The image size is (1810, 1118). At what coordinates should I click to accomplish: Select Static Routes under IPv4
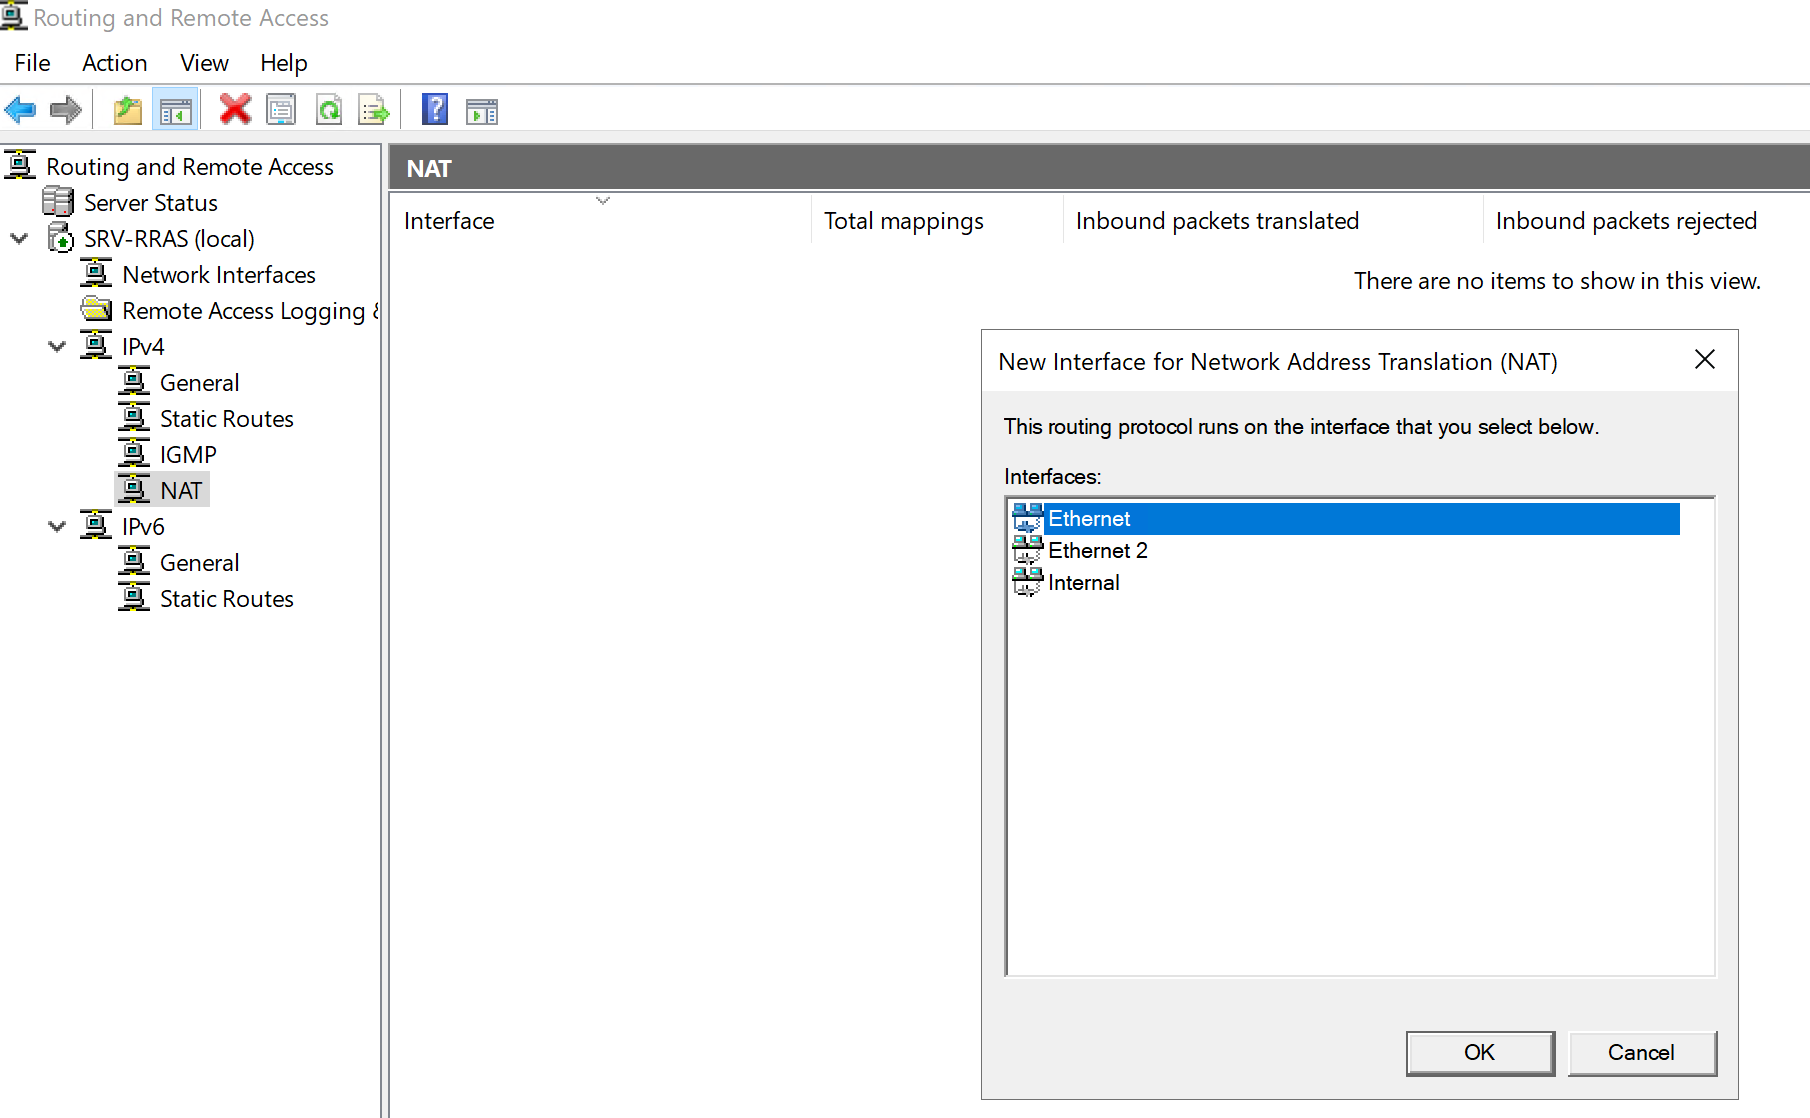[226, 419]
